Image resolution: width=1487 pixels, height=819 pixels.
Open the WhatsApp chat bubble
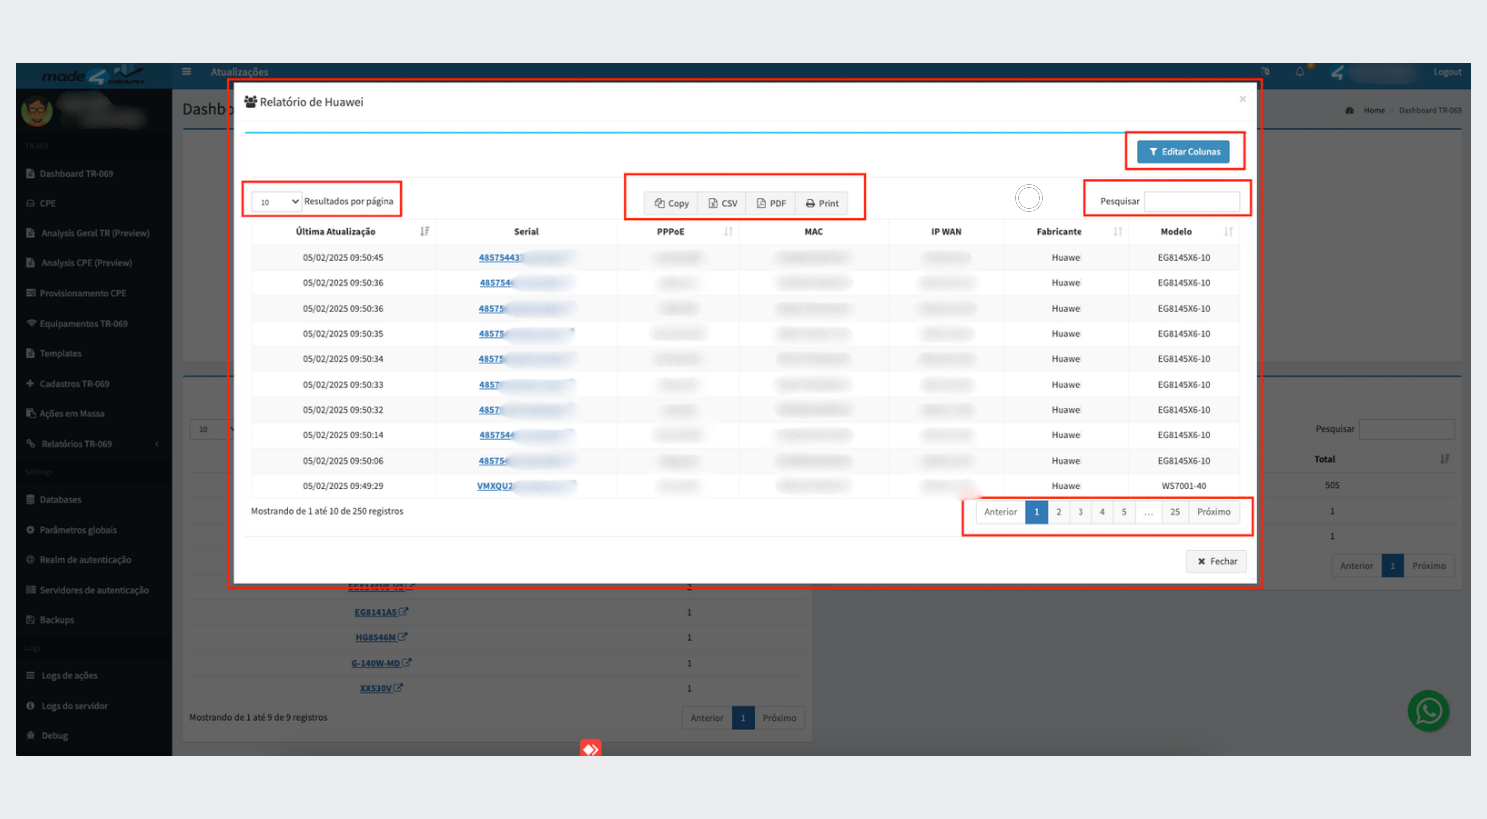coord(1428,711)
